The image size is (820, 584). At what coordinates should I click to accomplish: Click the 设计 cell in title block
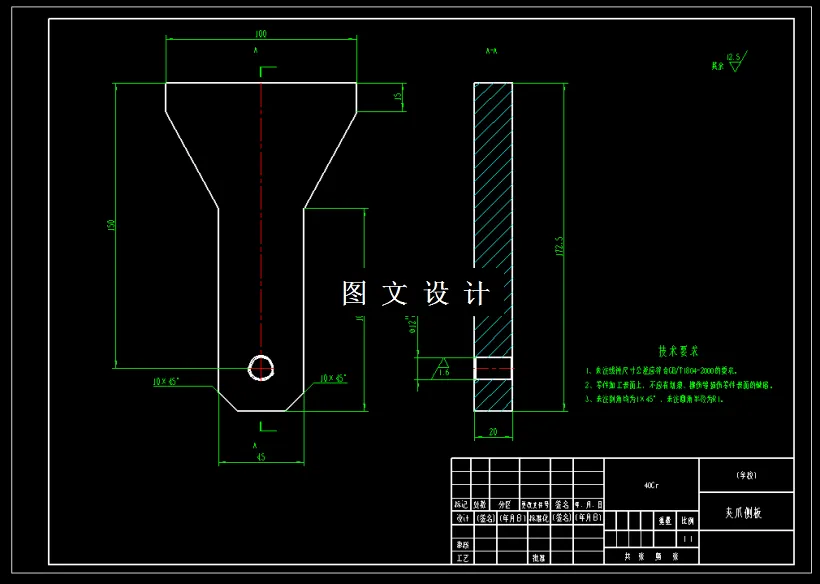461,518
